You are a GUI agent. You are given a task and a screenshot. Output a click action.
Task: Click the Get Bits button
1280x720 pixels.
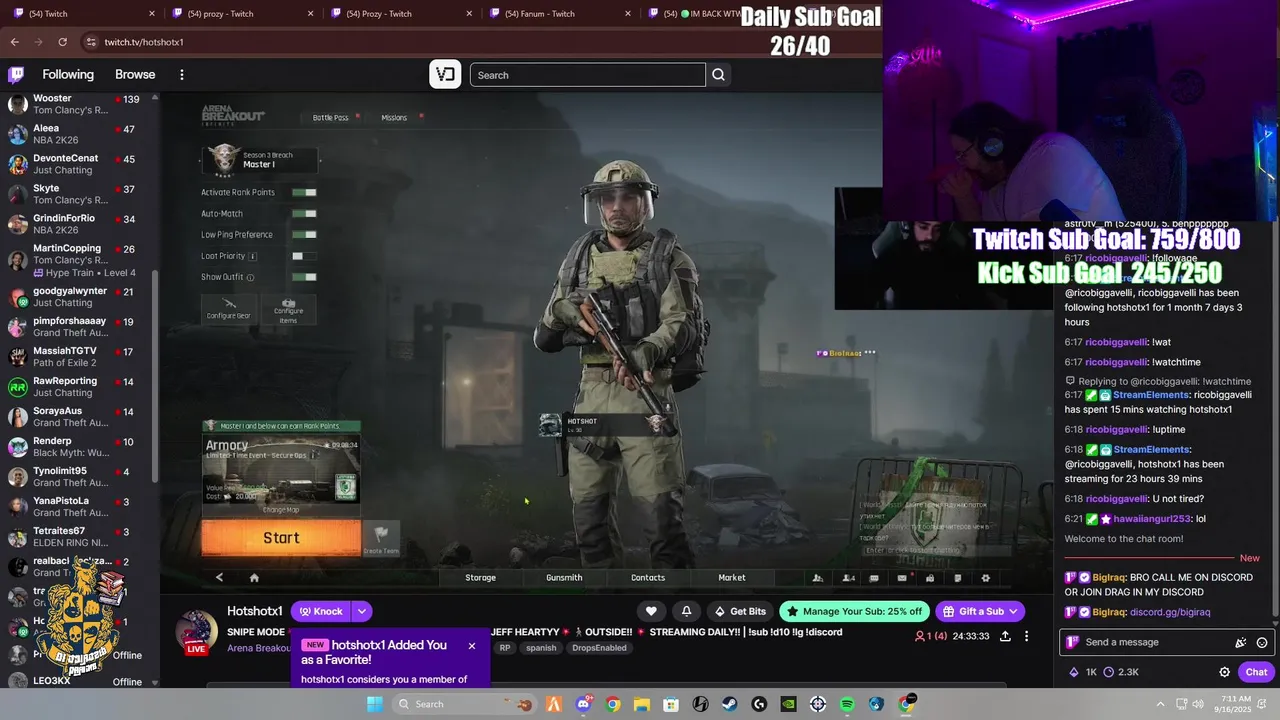click(x=740, y=611)
